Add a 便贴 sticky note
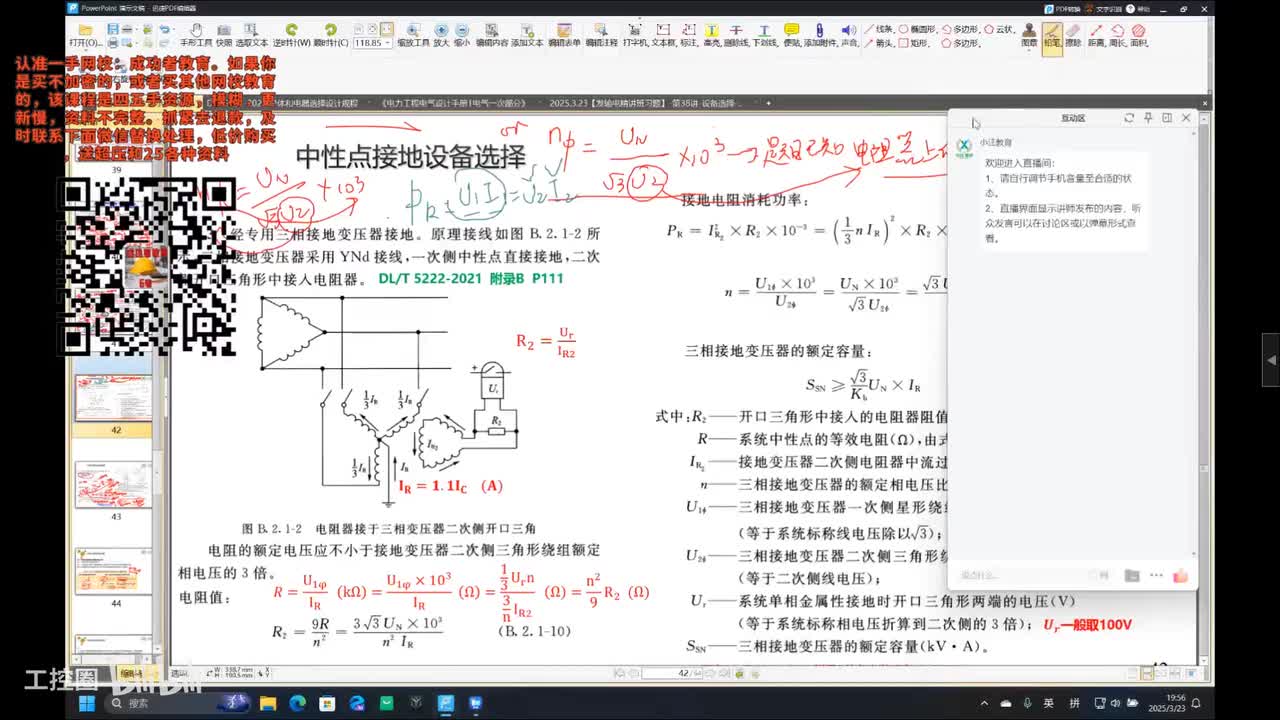Screen dimensions: 1280x720 pos(791,37)
